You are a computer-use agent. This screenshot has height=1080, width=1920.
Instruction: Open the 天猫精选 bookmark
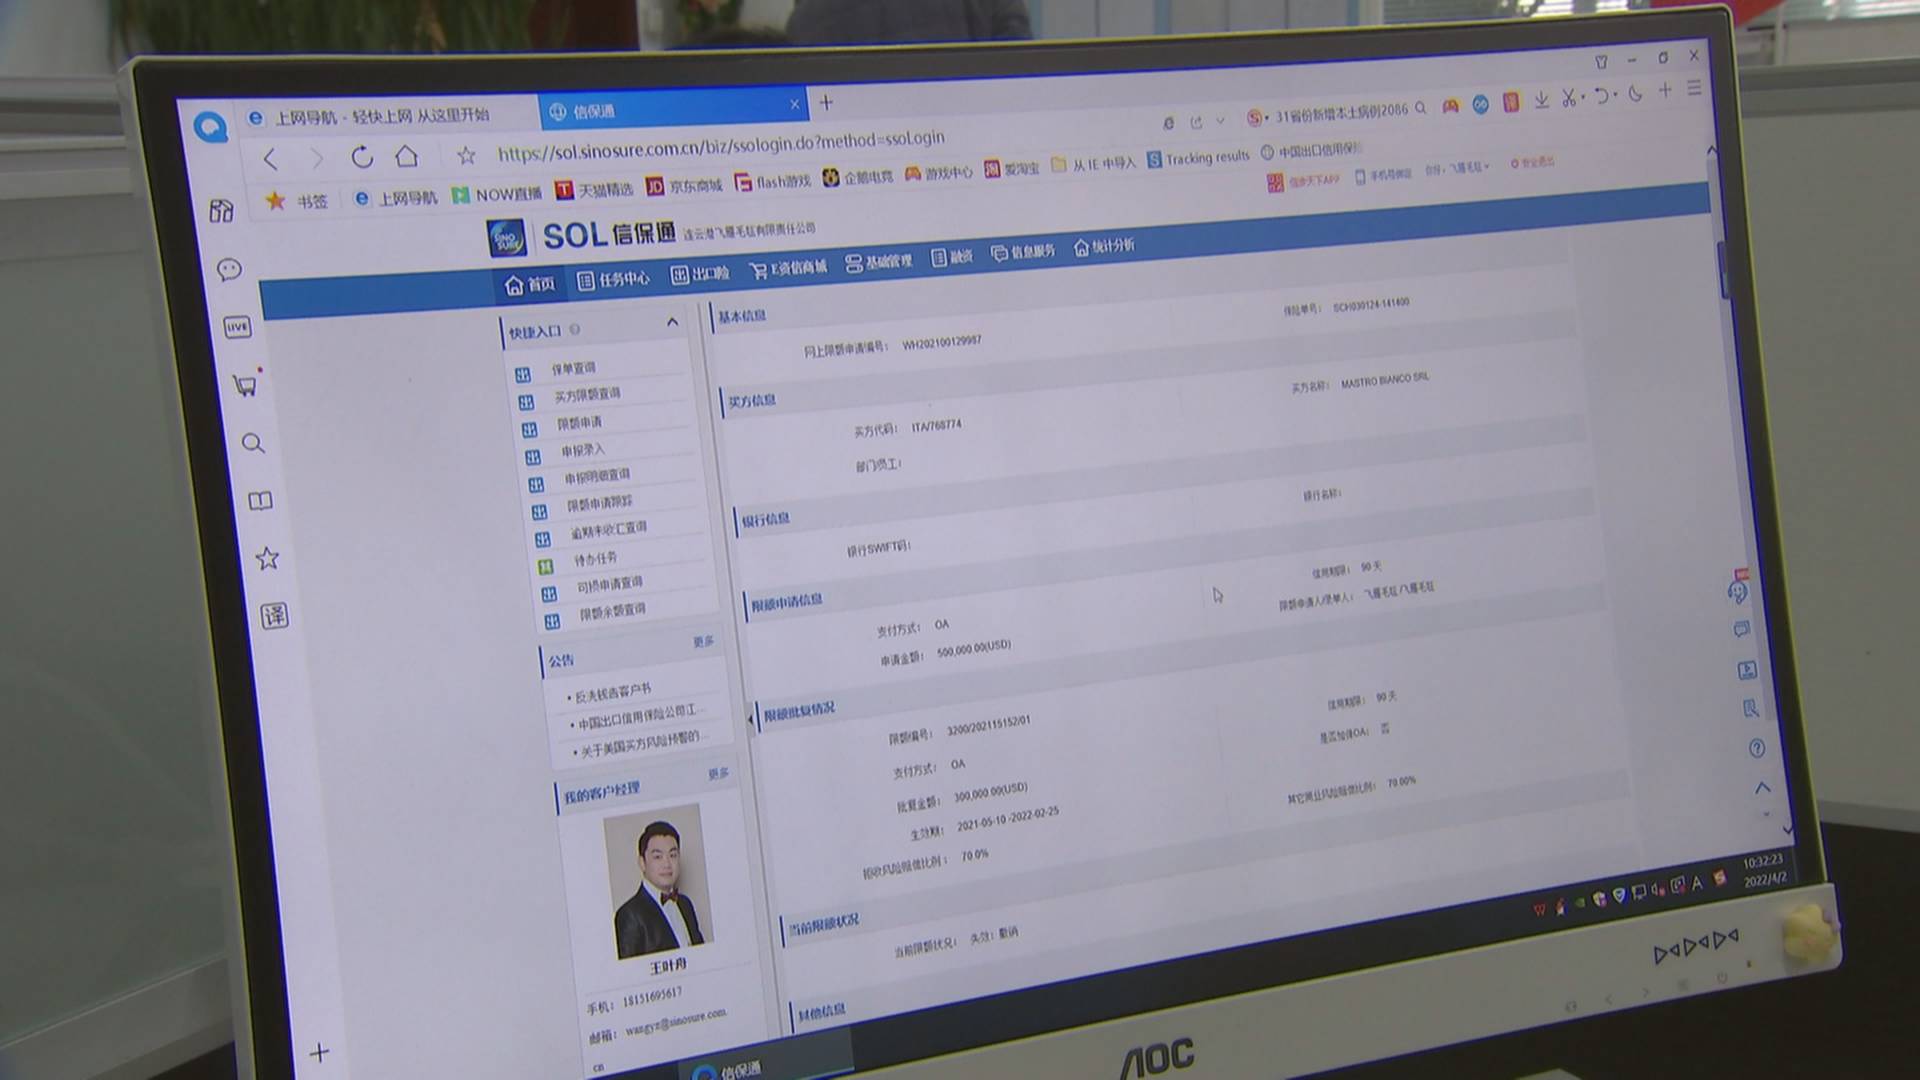[594, 189]
